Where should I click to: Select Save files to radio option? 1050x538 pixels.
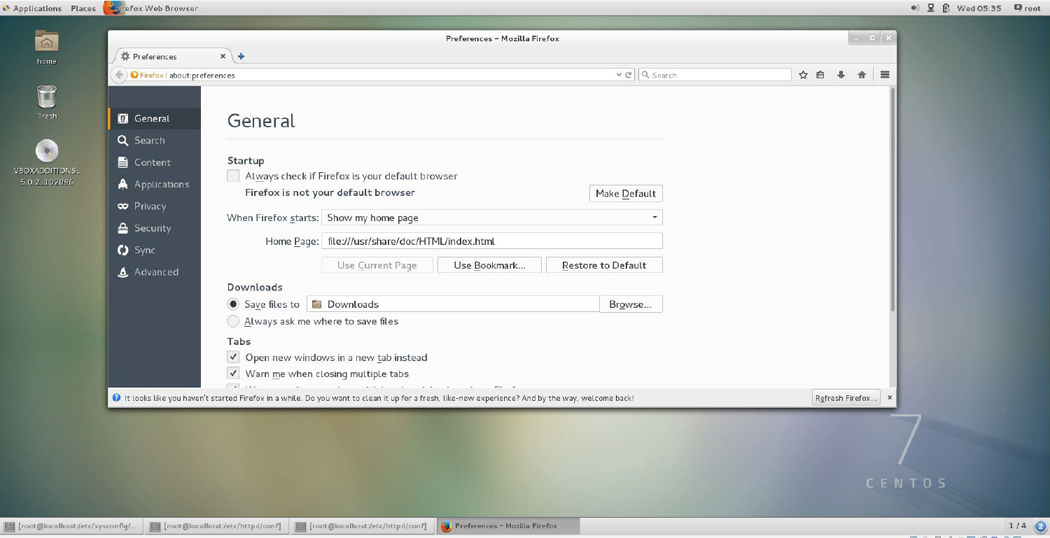[233, 304]
